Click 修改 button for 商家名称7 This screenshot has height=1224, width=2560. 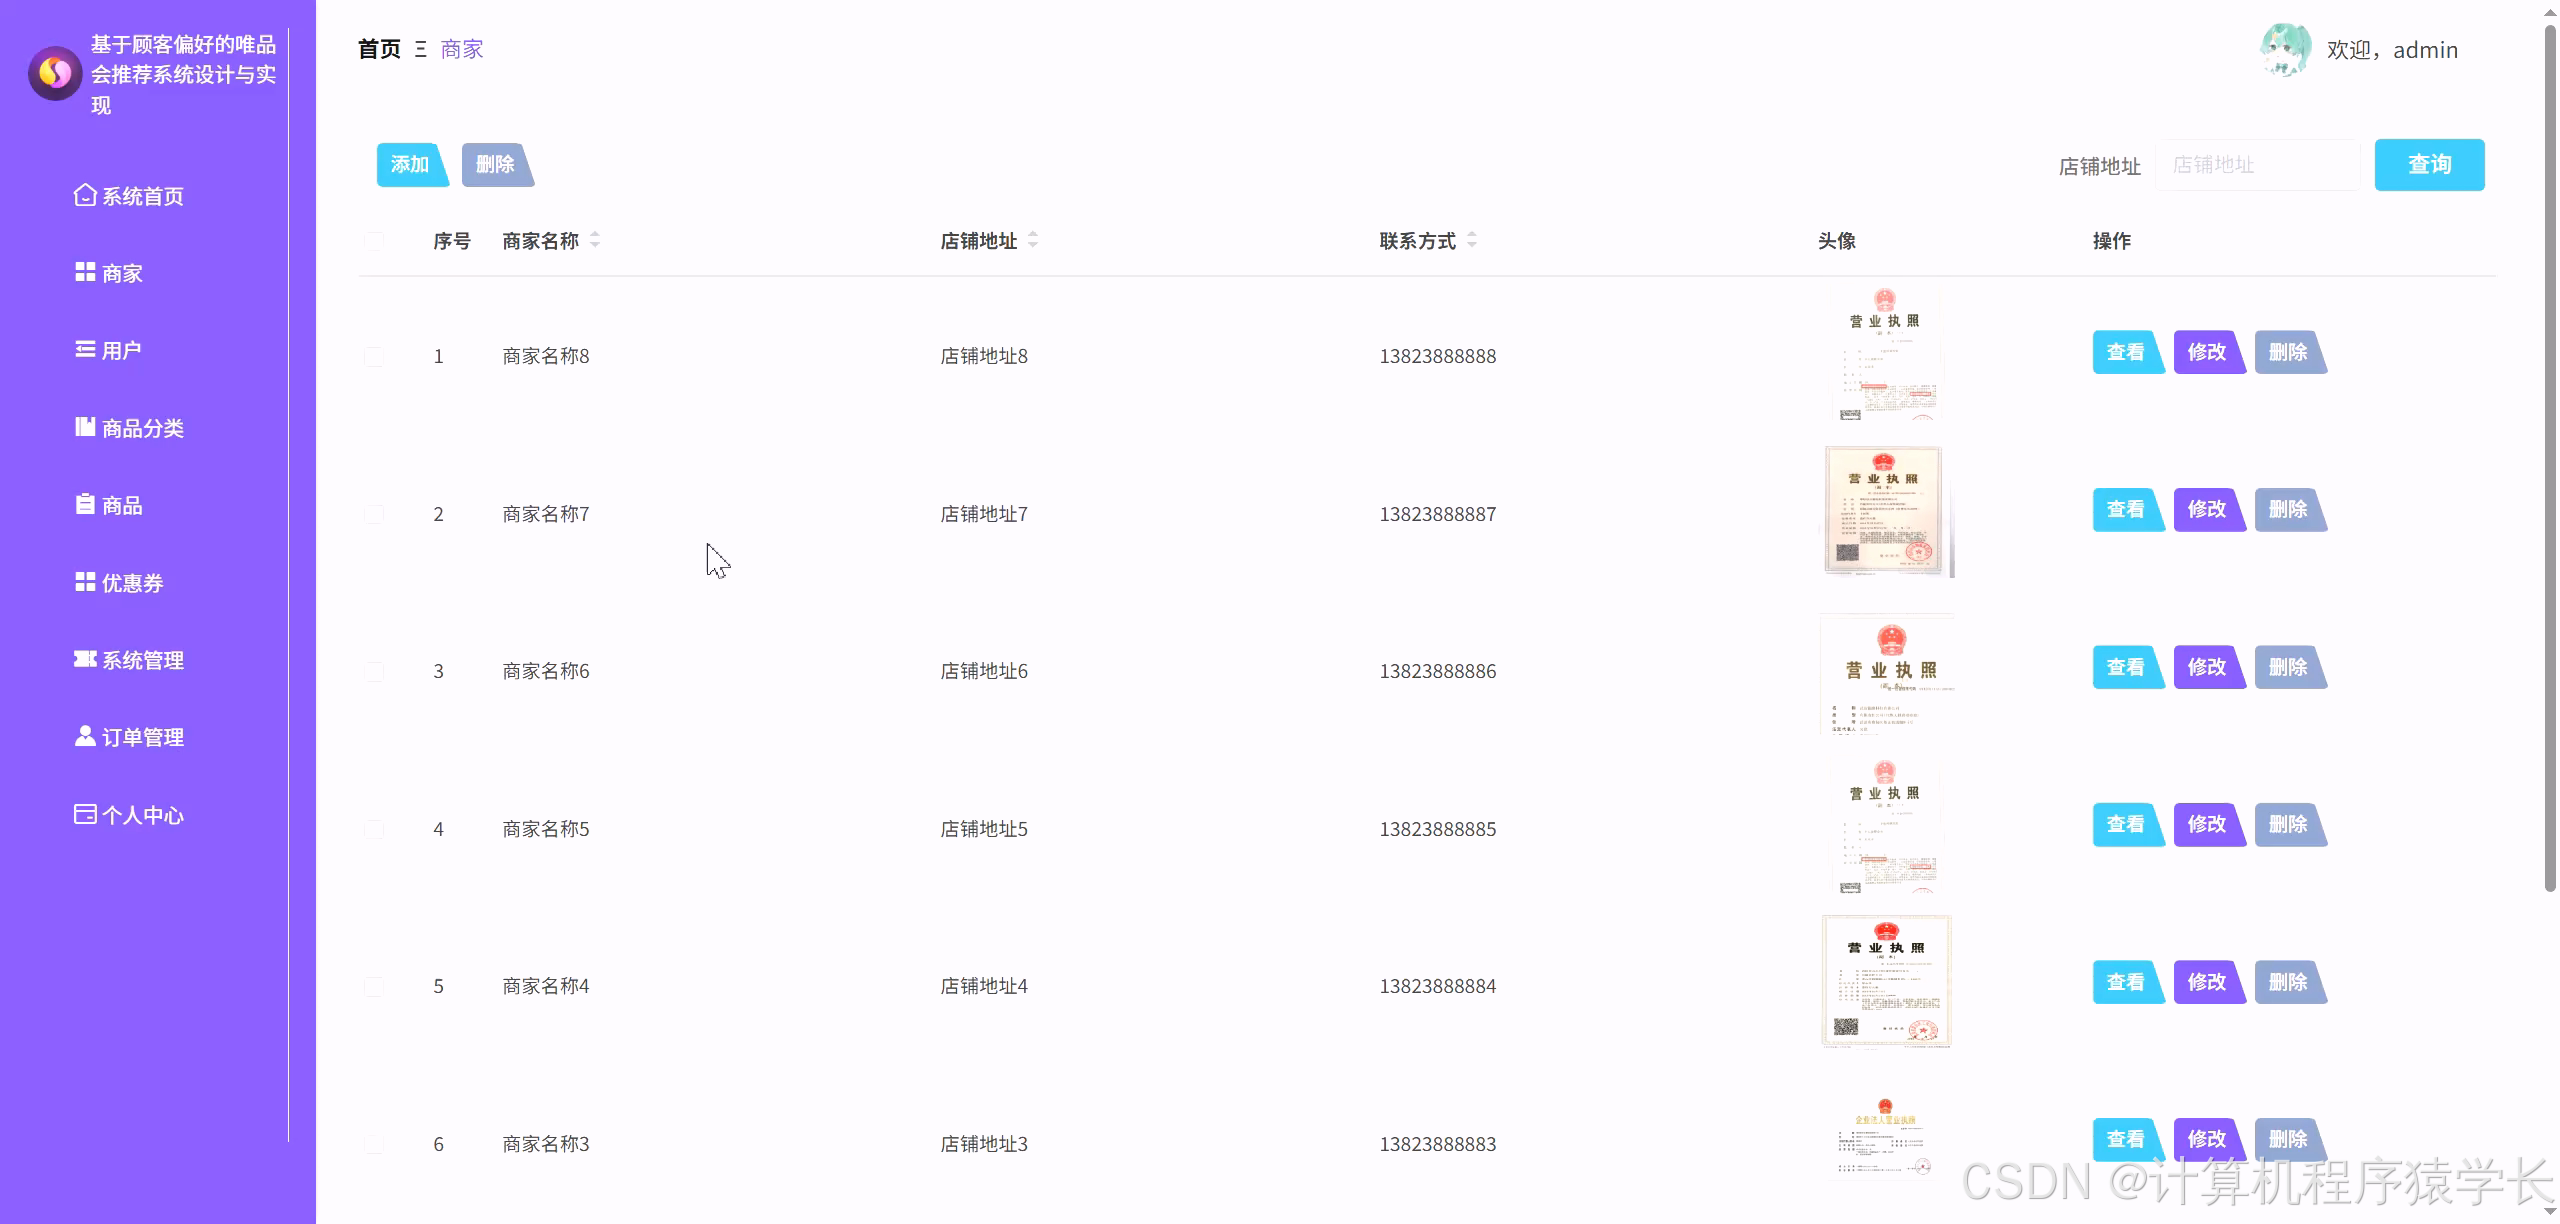2207,510
